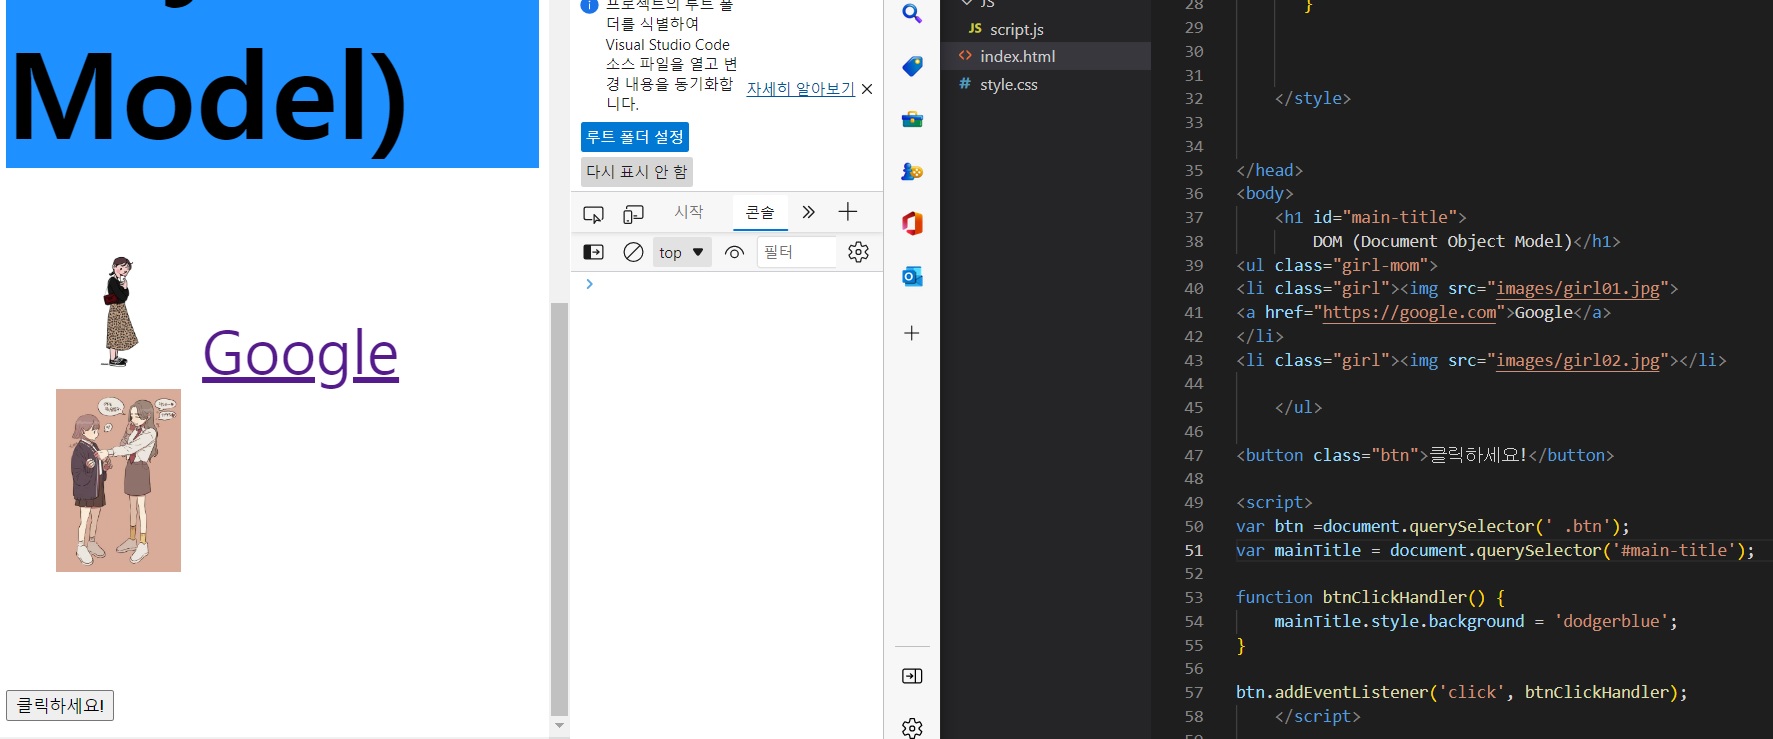Click the Edge sidebar search icon
The height and width of the screenshot is (739, 1773).
tap(912, 13)
